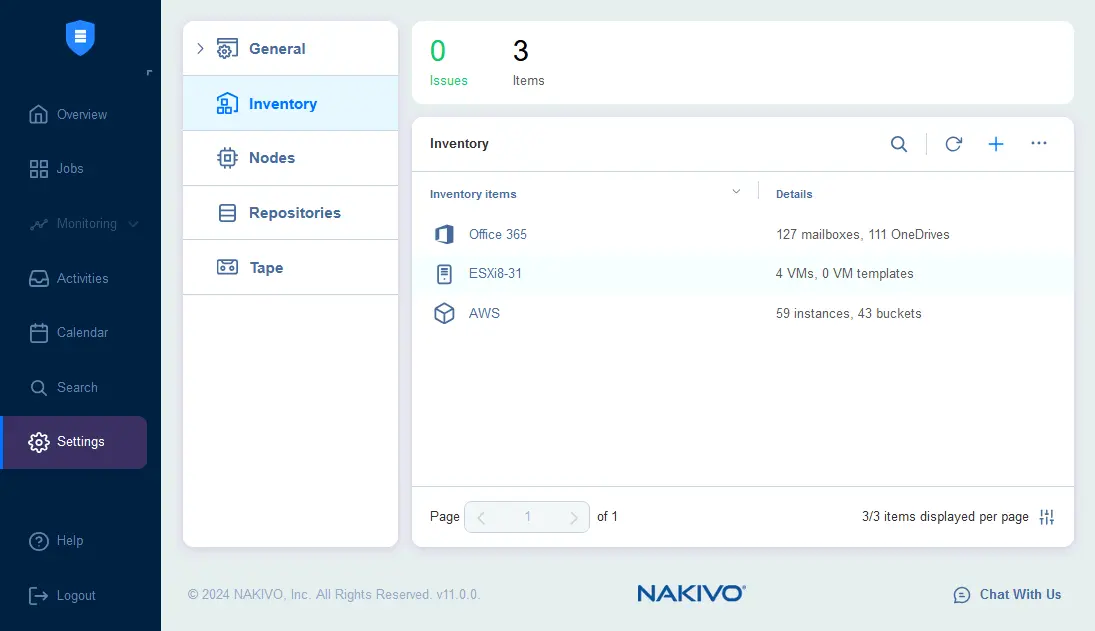Click the Tape cassette icon
This screenshot has height=631, width=1095.
coord(227,267)
